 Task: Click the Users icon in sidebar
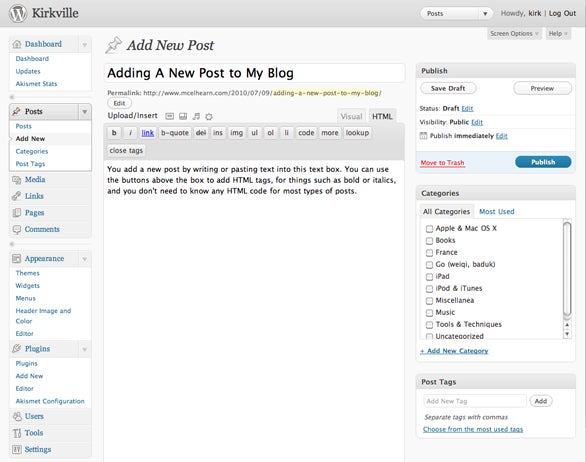tap(17, 416)
